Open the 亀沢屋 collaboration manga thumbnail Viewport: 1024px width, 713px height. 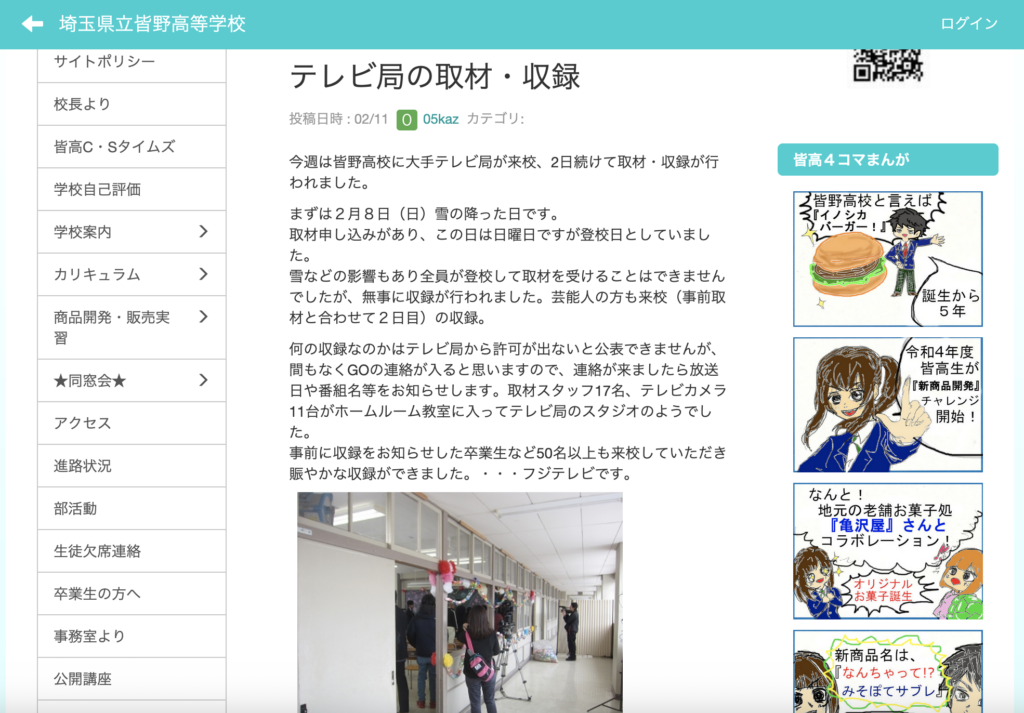(x=887, y=551)
